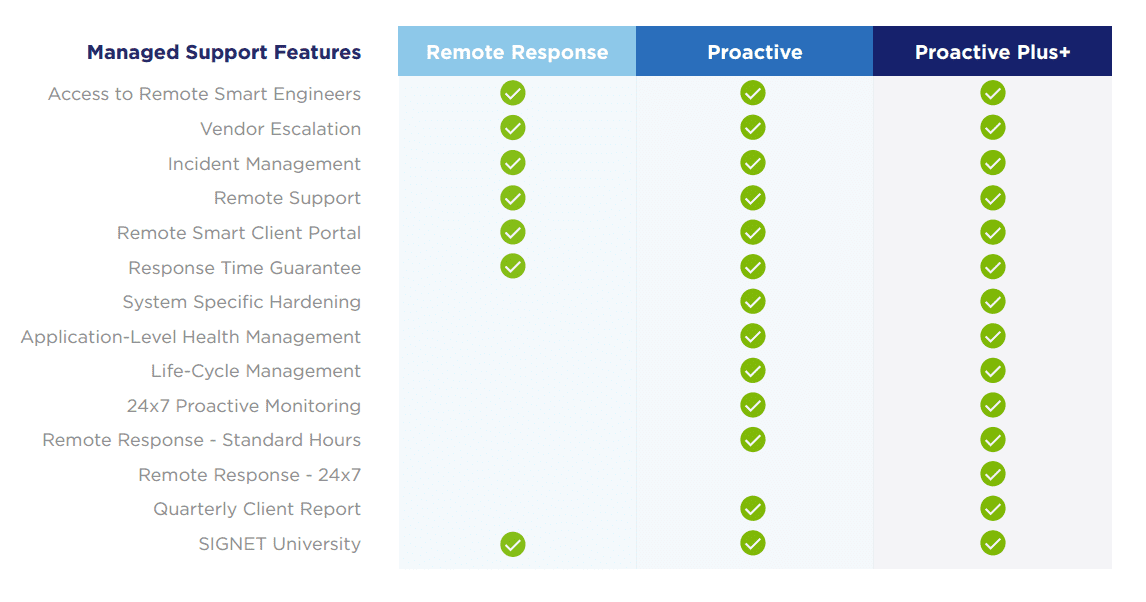Click System Specific Hardening checkmark under Proactive

(753, 301)
